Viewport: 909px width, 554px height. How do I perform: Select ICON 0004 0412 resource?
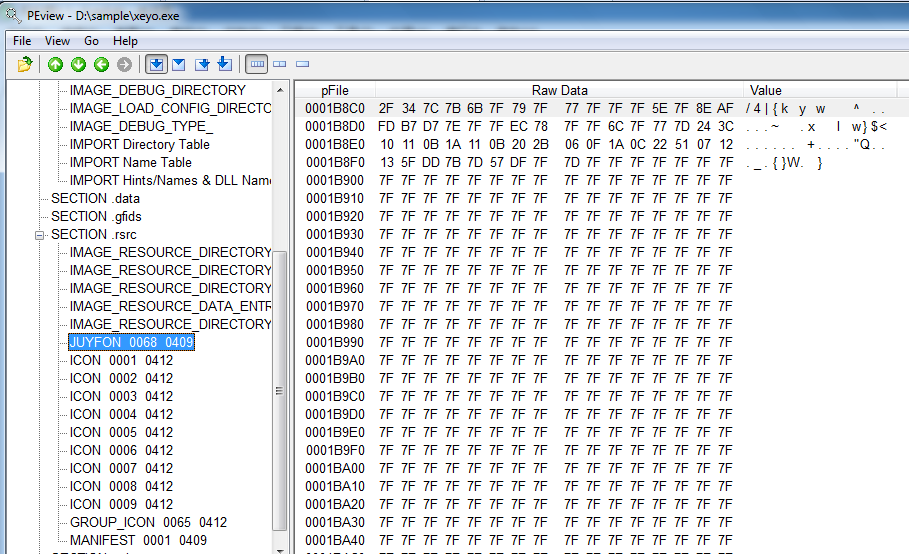tap(121, 414)
